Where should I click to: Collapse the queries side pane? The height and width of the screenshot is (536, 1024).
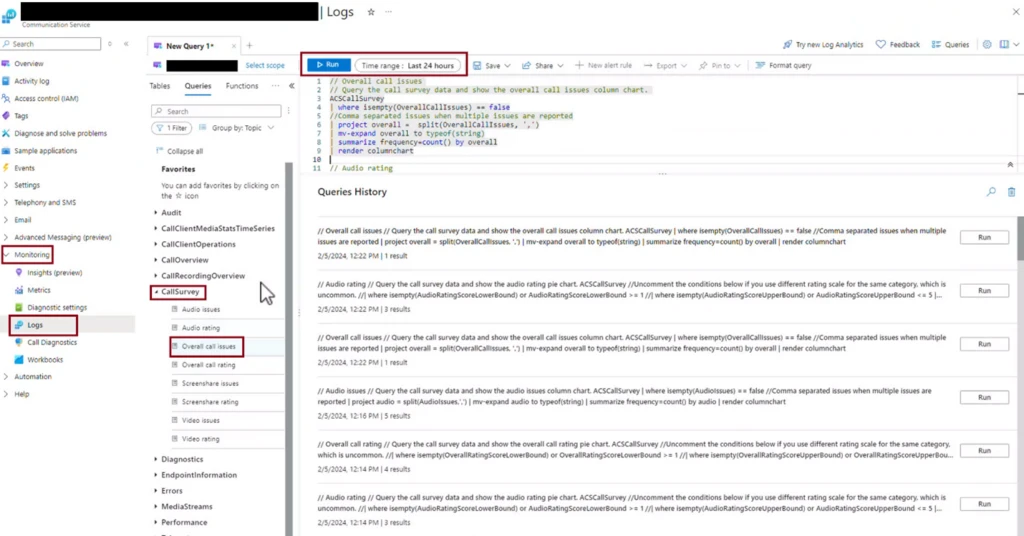click(x=291, y=86)
